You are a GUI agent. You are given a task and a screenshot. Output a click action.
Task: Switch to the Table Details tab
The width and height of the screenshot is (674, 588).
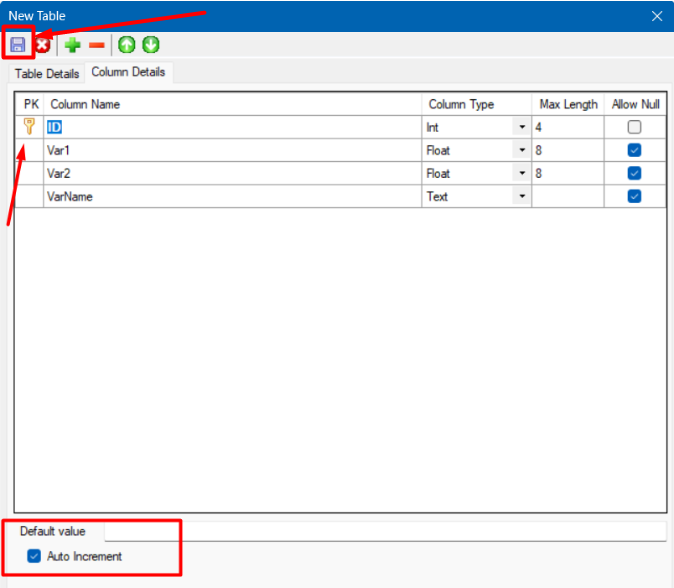46,74
